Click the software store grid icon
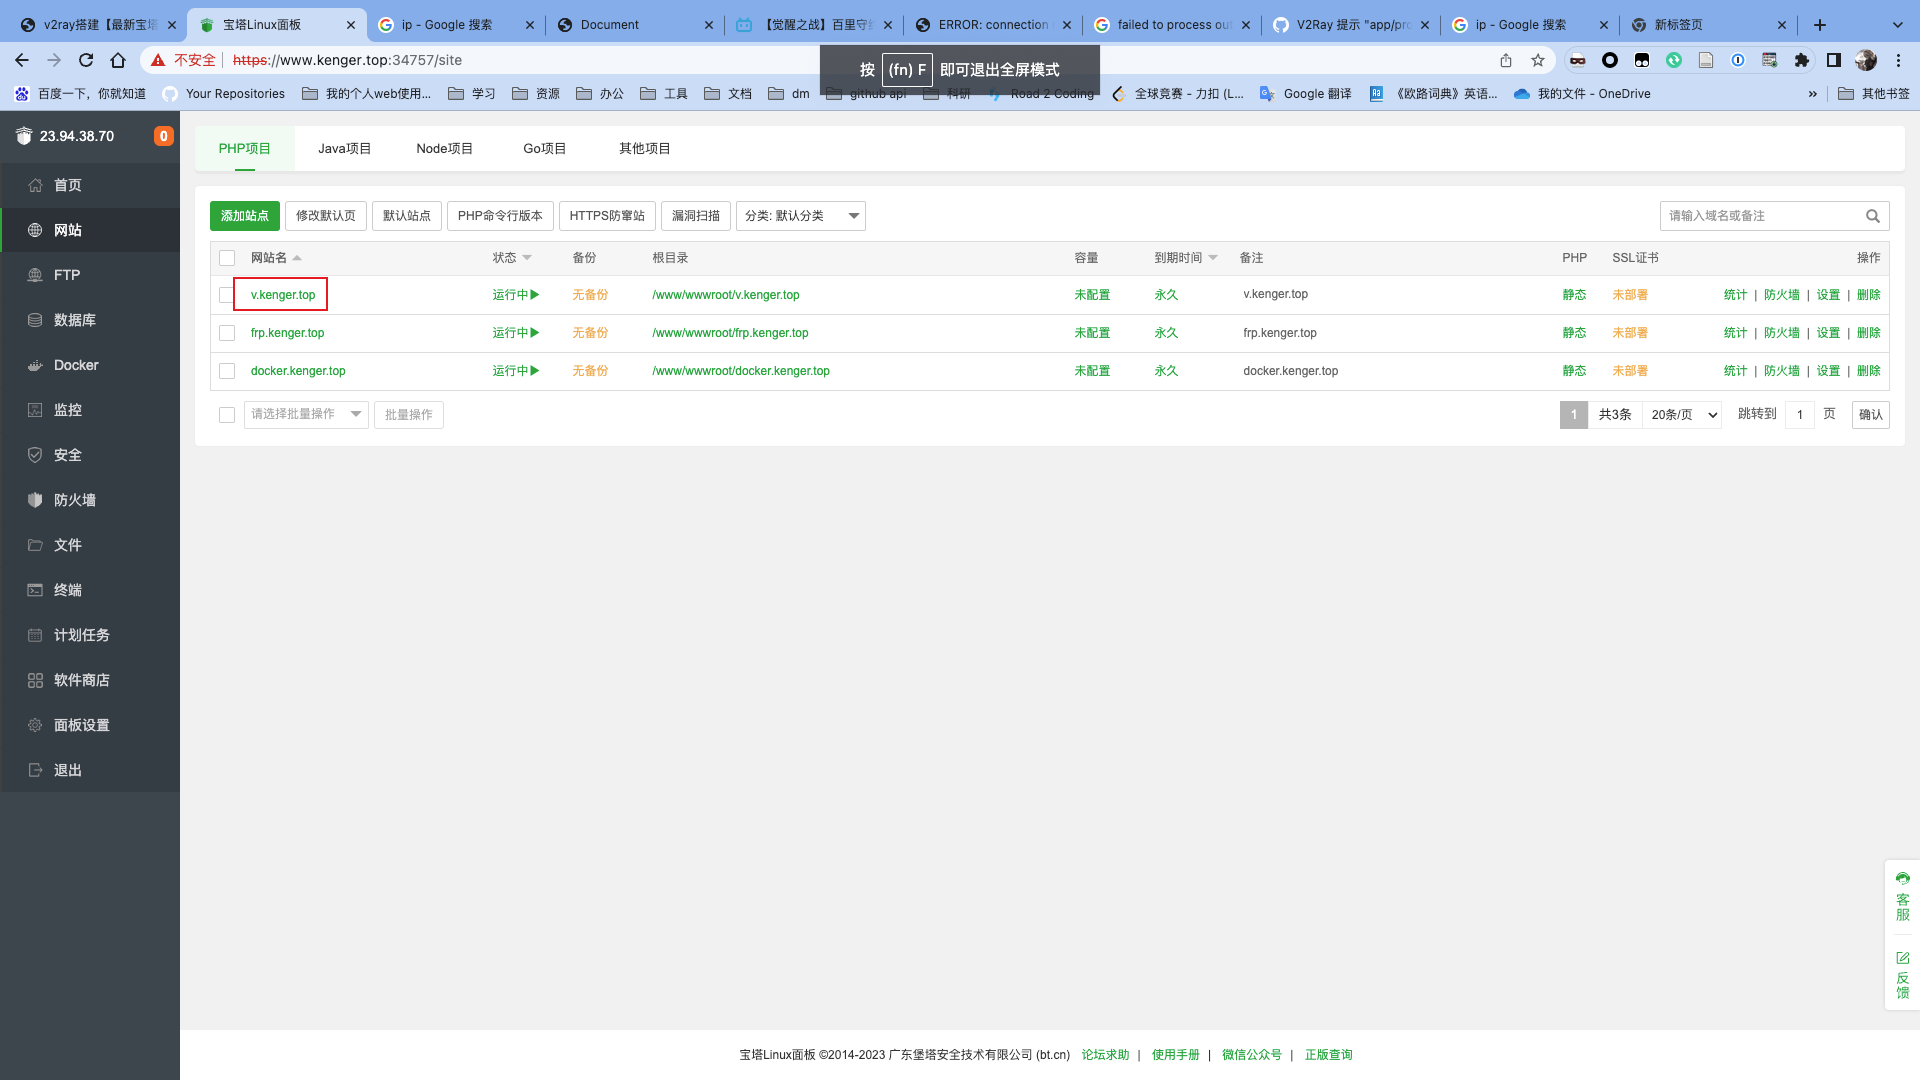The width and height of the screenshot is (1920, 1080). [x=35, y=680]
